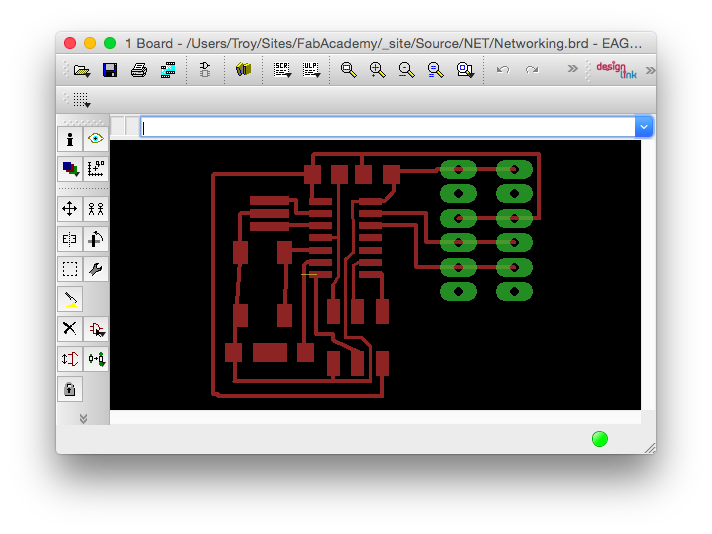Toggle the Show eye tool
Screen dimensions: 712x534
96,139
